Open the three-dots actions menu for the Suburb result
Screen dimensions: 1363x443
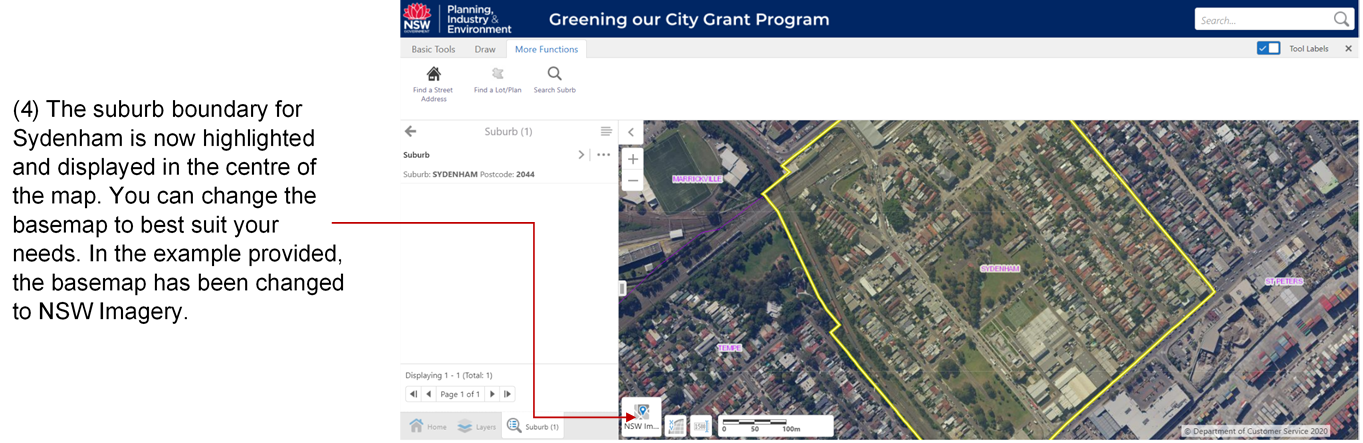pos(603,155)
